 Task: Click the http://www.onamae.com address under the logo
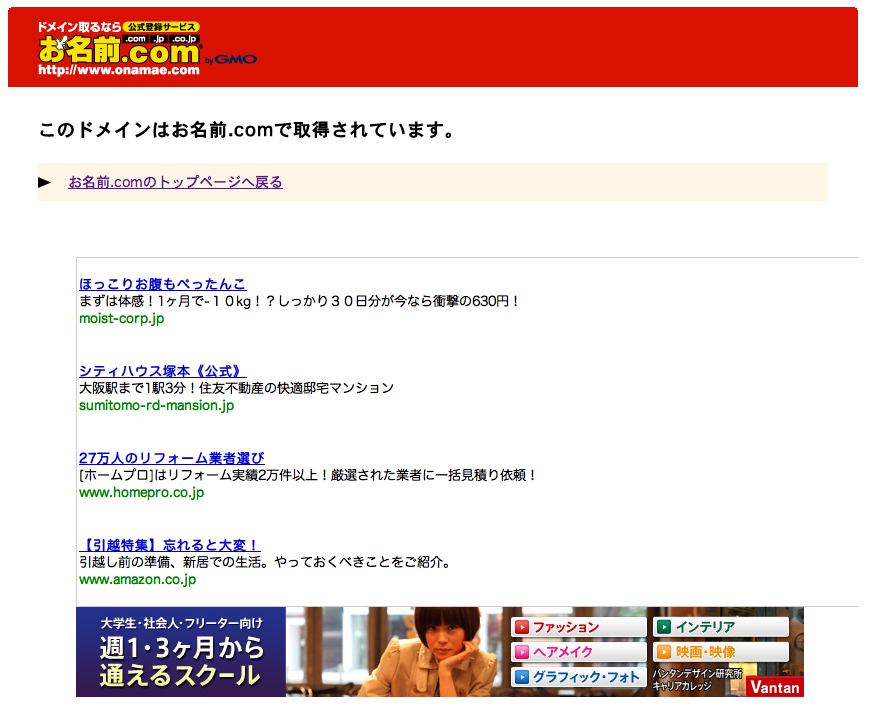119,70
